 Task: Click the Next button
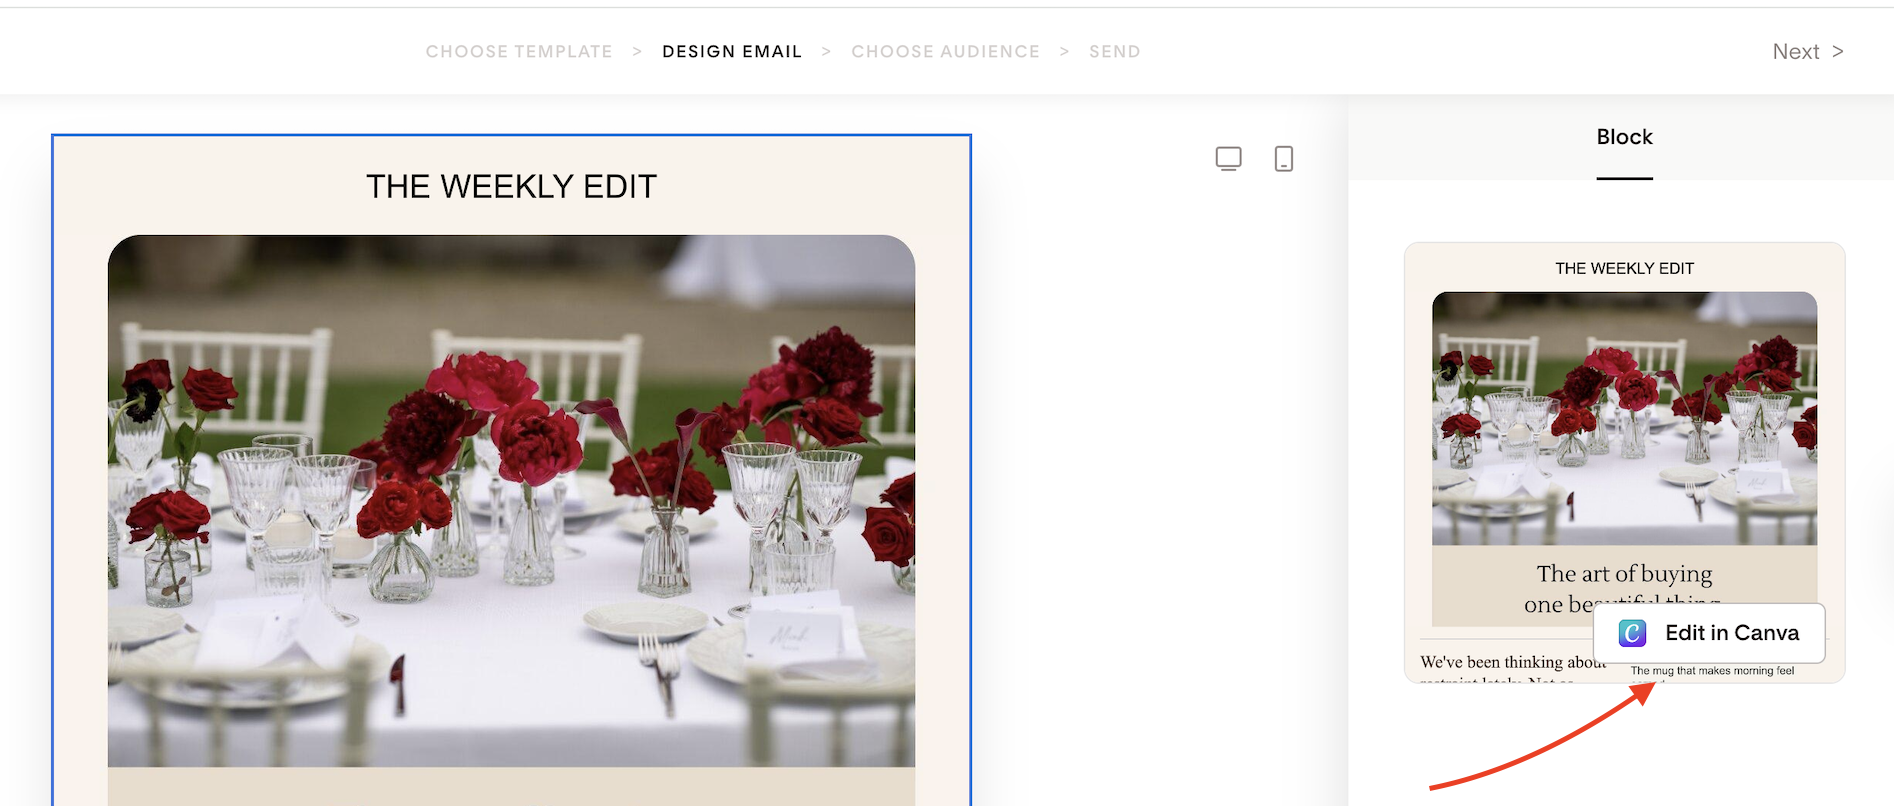1808,52
